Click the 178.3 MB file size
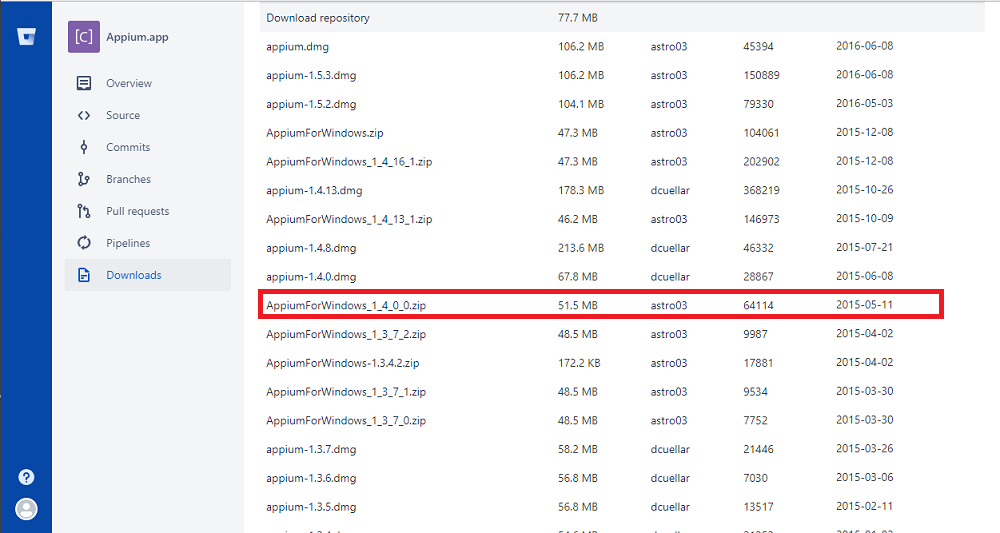 pyautogui.click(x=580, y=191)
